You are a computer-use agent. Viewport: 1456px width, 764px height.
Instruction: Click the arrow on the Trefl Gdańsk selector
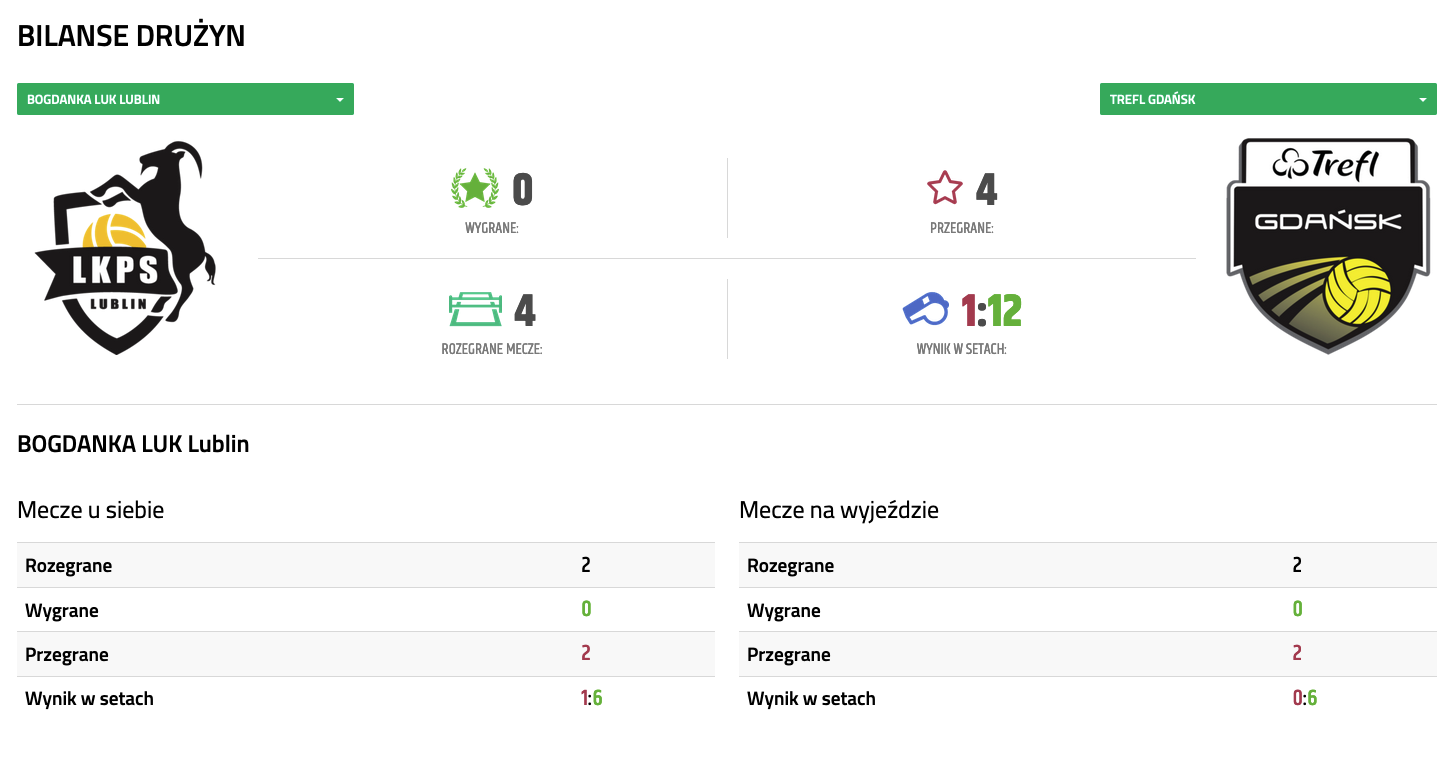click(1422, 100)
